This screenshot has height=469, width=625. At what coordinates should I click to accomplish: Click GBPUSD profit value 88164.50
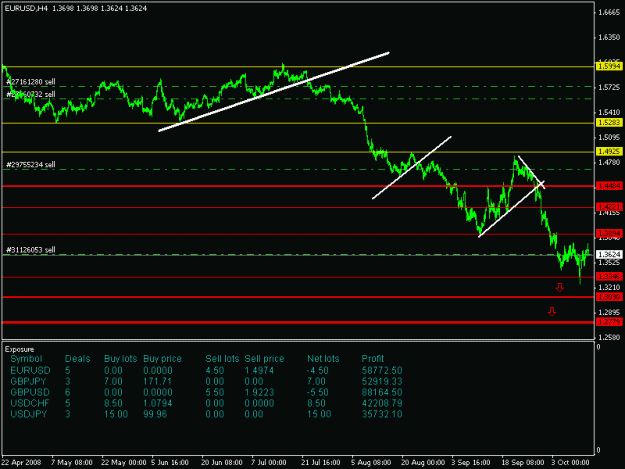(x=382, y=392)
